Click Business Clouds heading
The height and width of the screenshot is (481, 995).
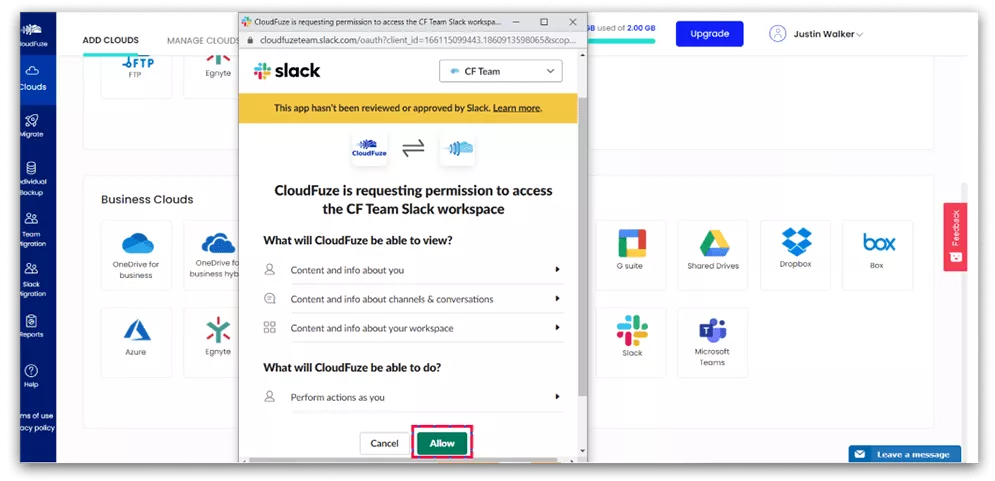point(147,199)
